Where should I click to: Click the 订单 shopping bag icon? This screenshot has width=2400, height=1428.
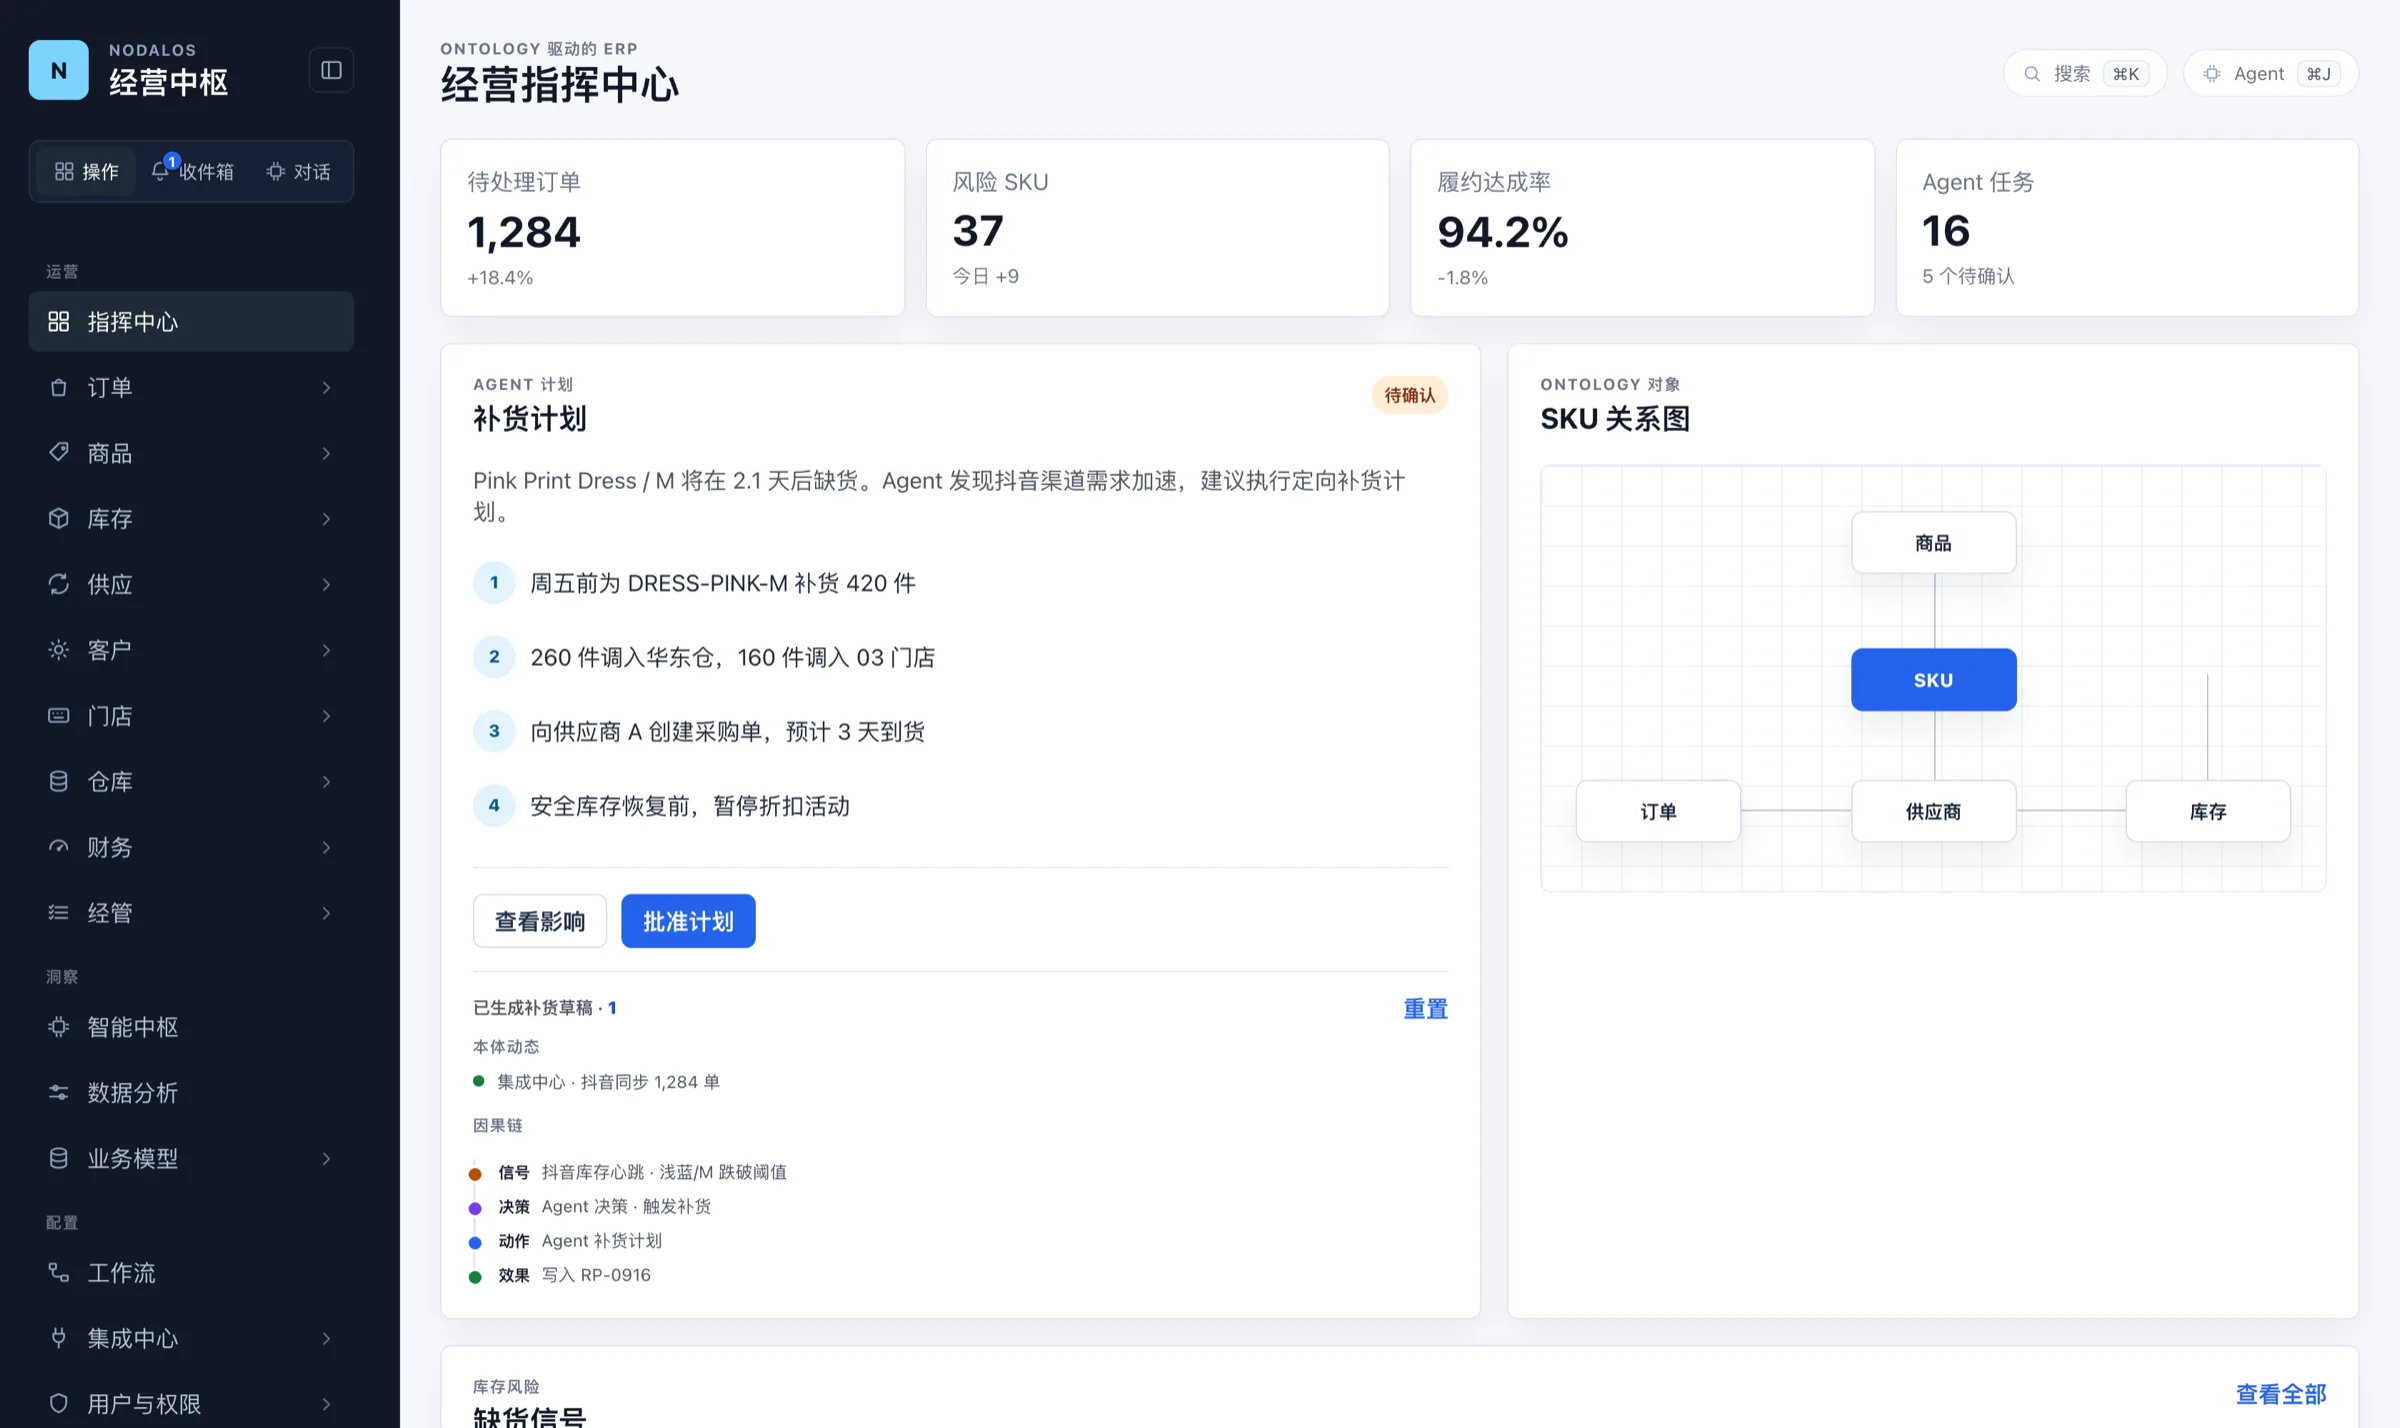tap(59, 387)
